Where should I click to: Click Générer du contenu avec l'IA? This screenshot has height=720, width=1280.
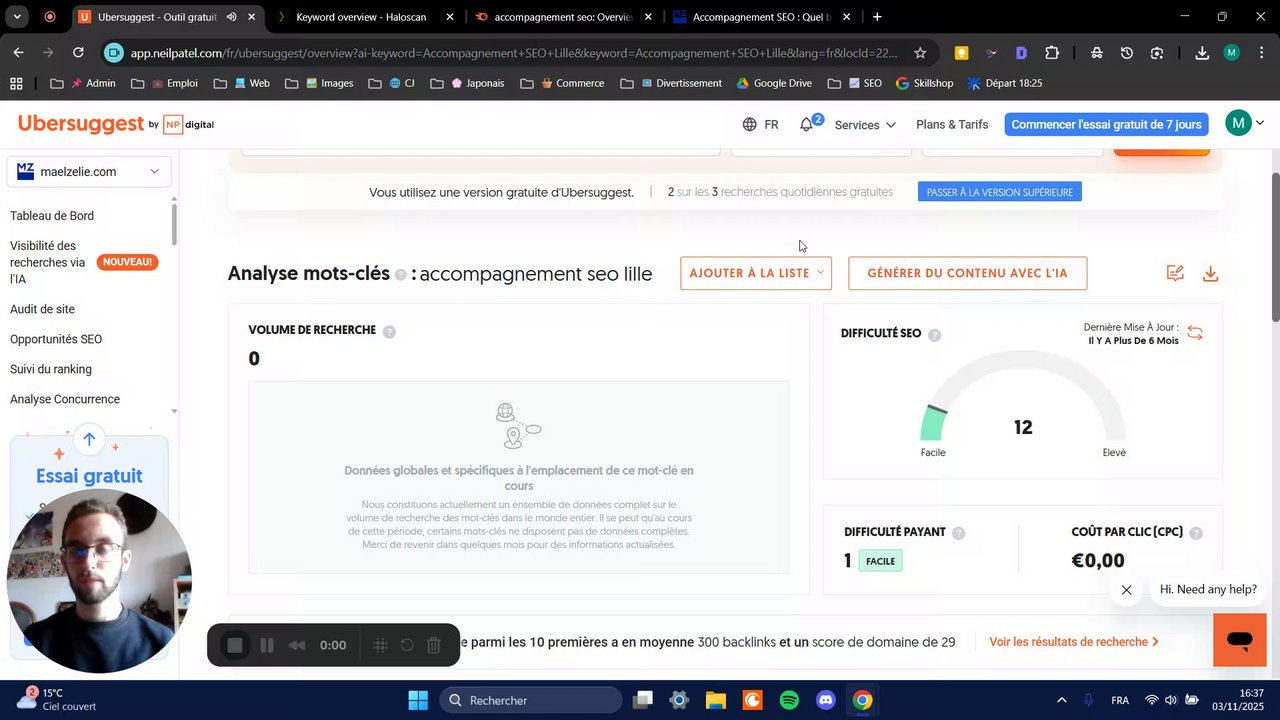tap(967, 273)
